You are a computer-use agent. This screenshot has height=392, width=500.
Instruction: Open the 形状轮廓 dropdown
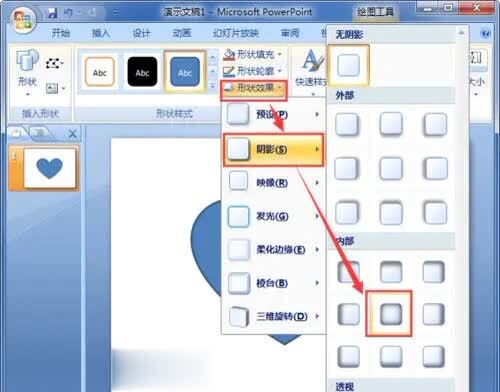pyautogui.click(x=253, y=71)
